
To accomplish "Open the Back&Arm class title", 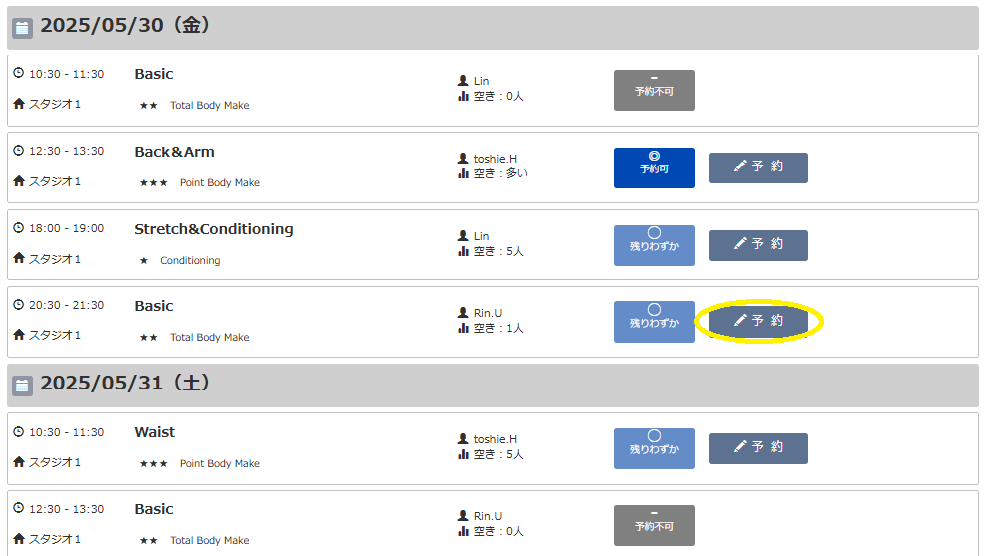I will pos(174,152).
